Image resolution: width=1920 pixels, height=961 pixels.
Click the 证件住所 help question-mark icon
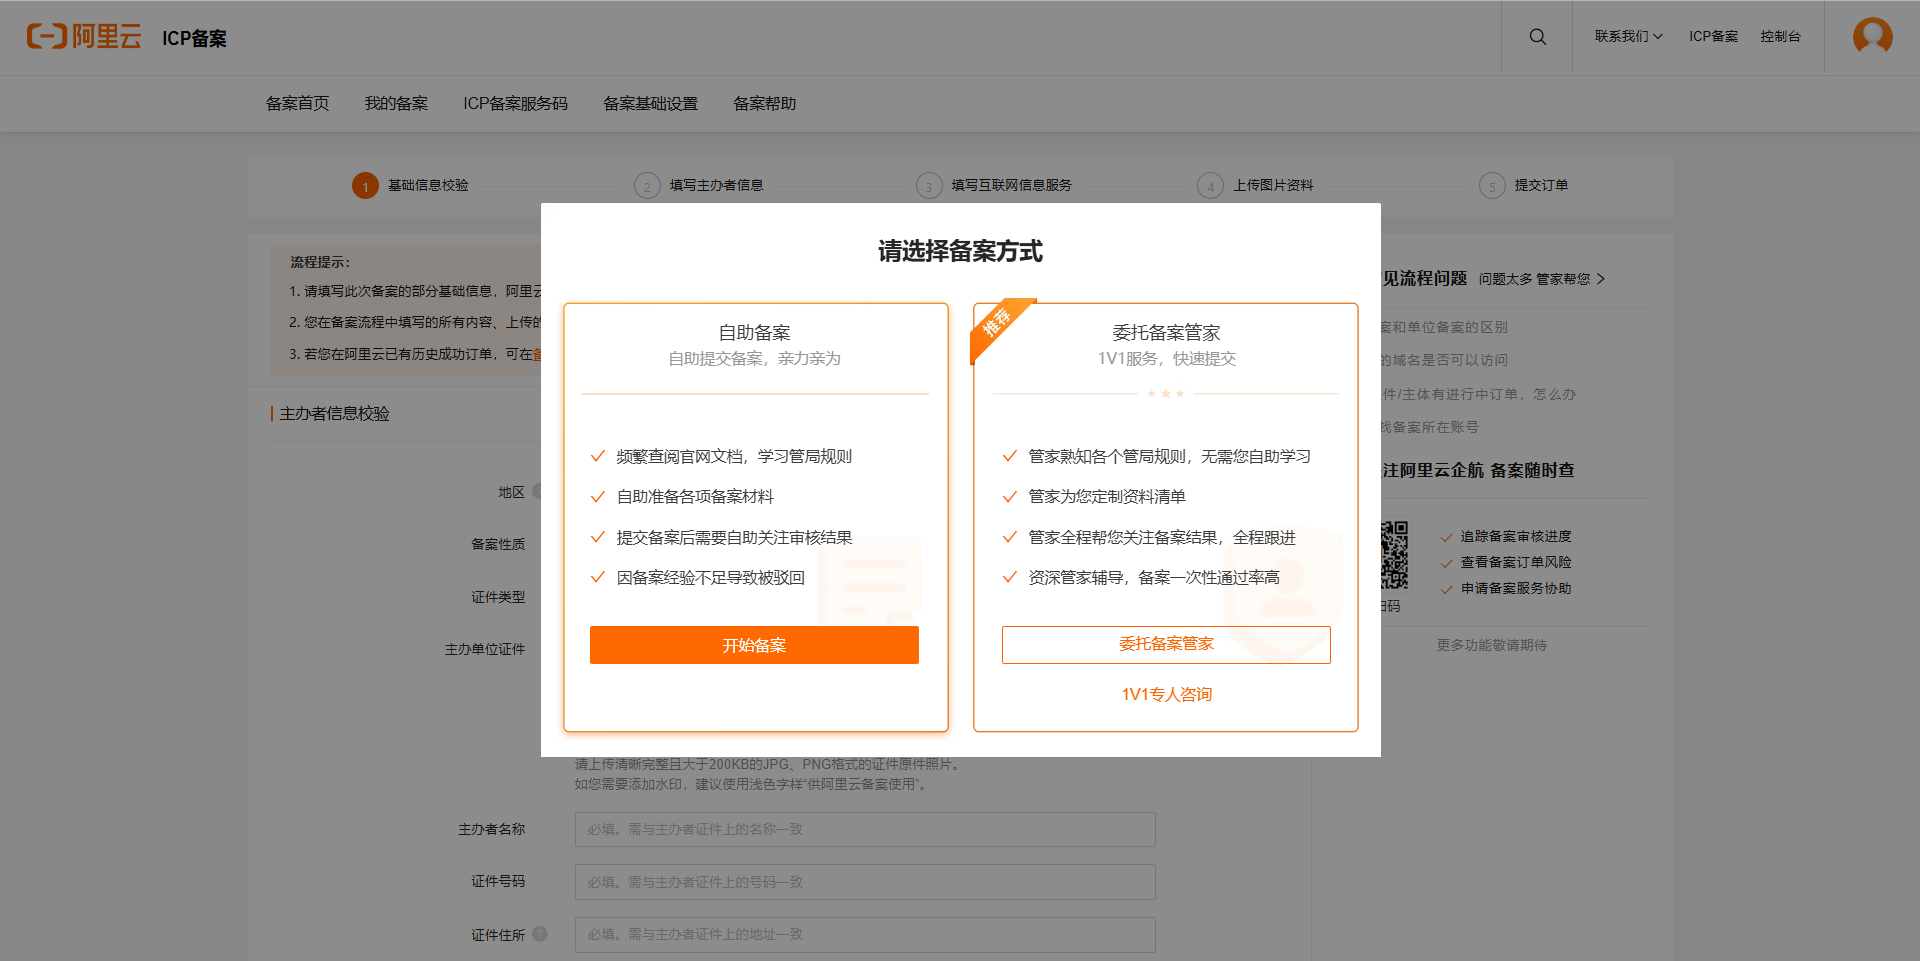pos(540,934)
